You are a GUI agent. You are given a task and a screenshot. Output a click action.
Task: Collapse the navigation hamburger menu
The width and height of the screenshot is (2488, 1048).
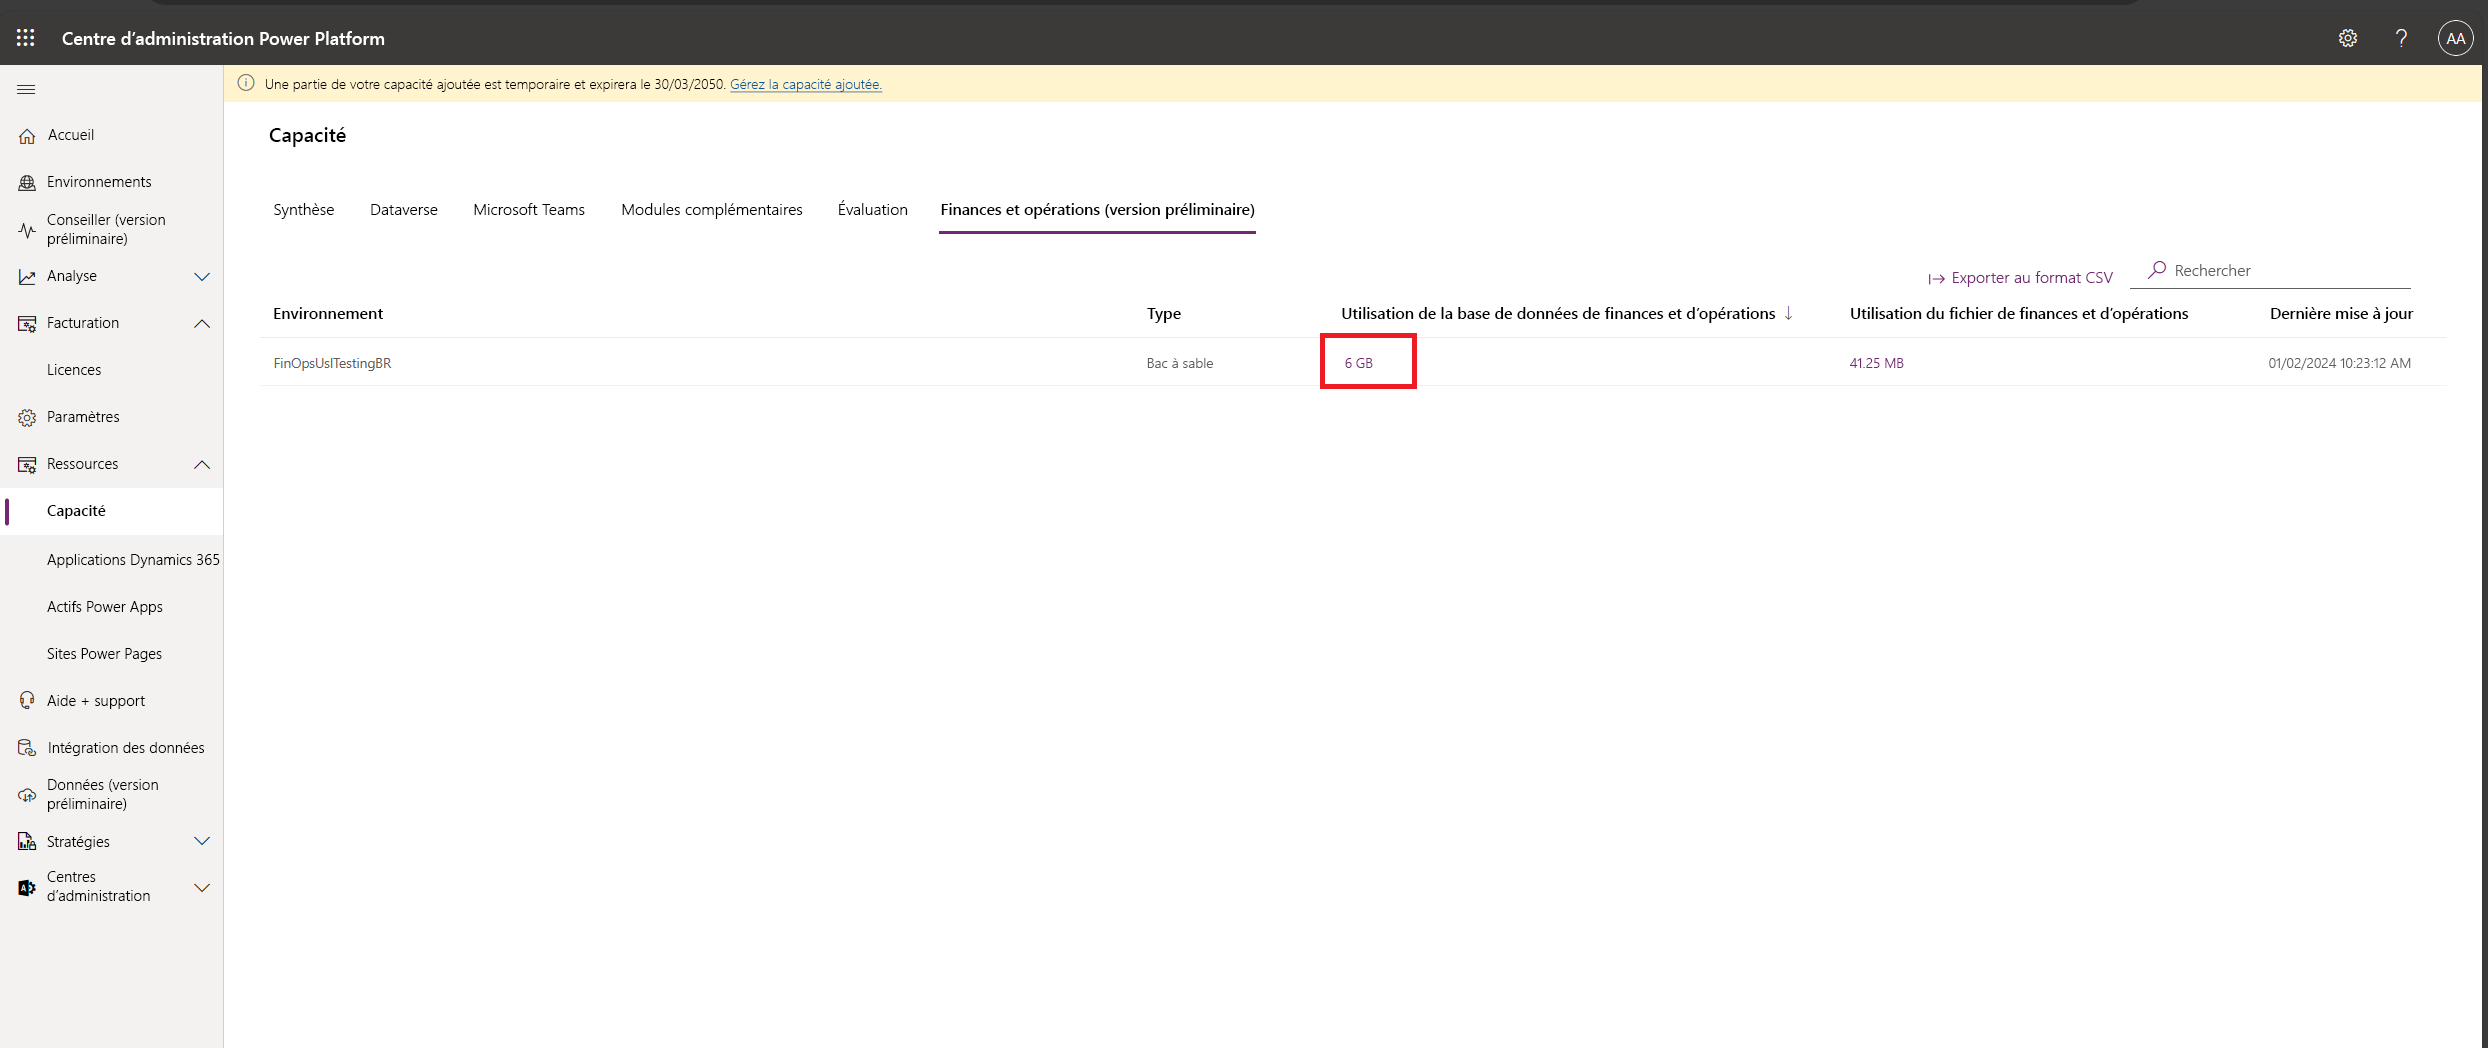[27, 90]
